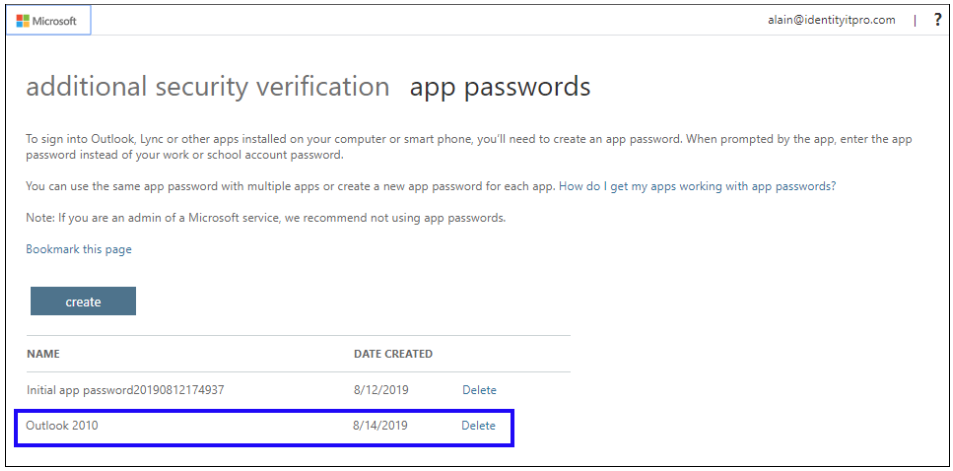Select the Initial app password20190812174937 name
Image resolution: width=953 pixels, height=471 pixels.
[125, 390]
